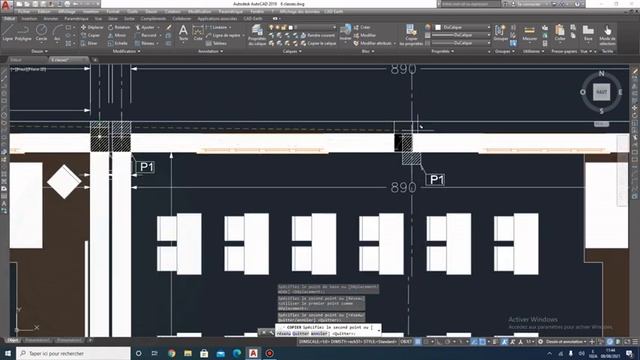The width and height of the screenshot is (640, 360).
Task: Click Créer in the Bloc panel
Action: coord(362,27)
